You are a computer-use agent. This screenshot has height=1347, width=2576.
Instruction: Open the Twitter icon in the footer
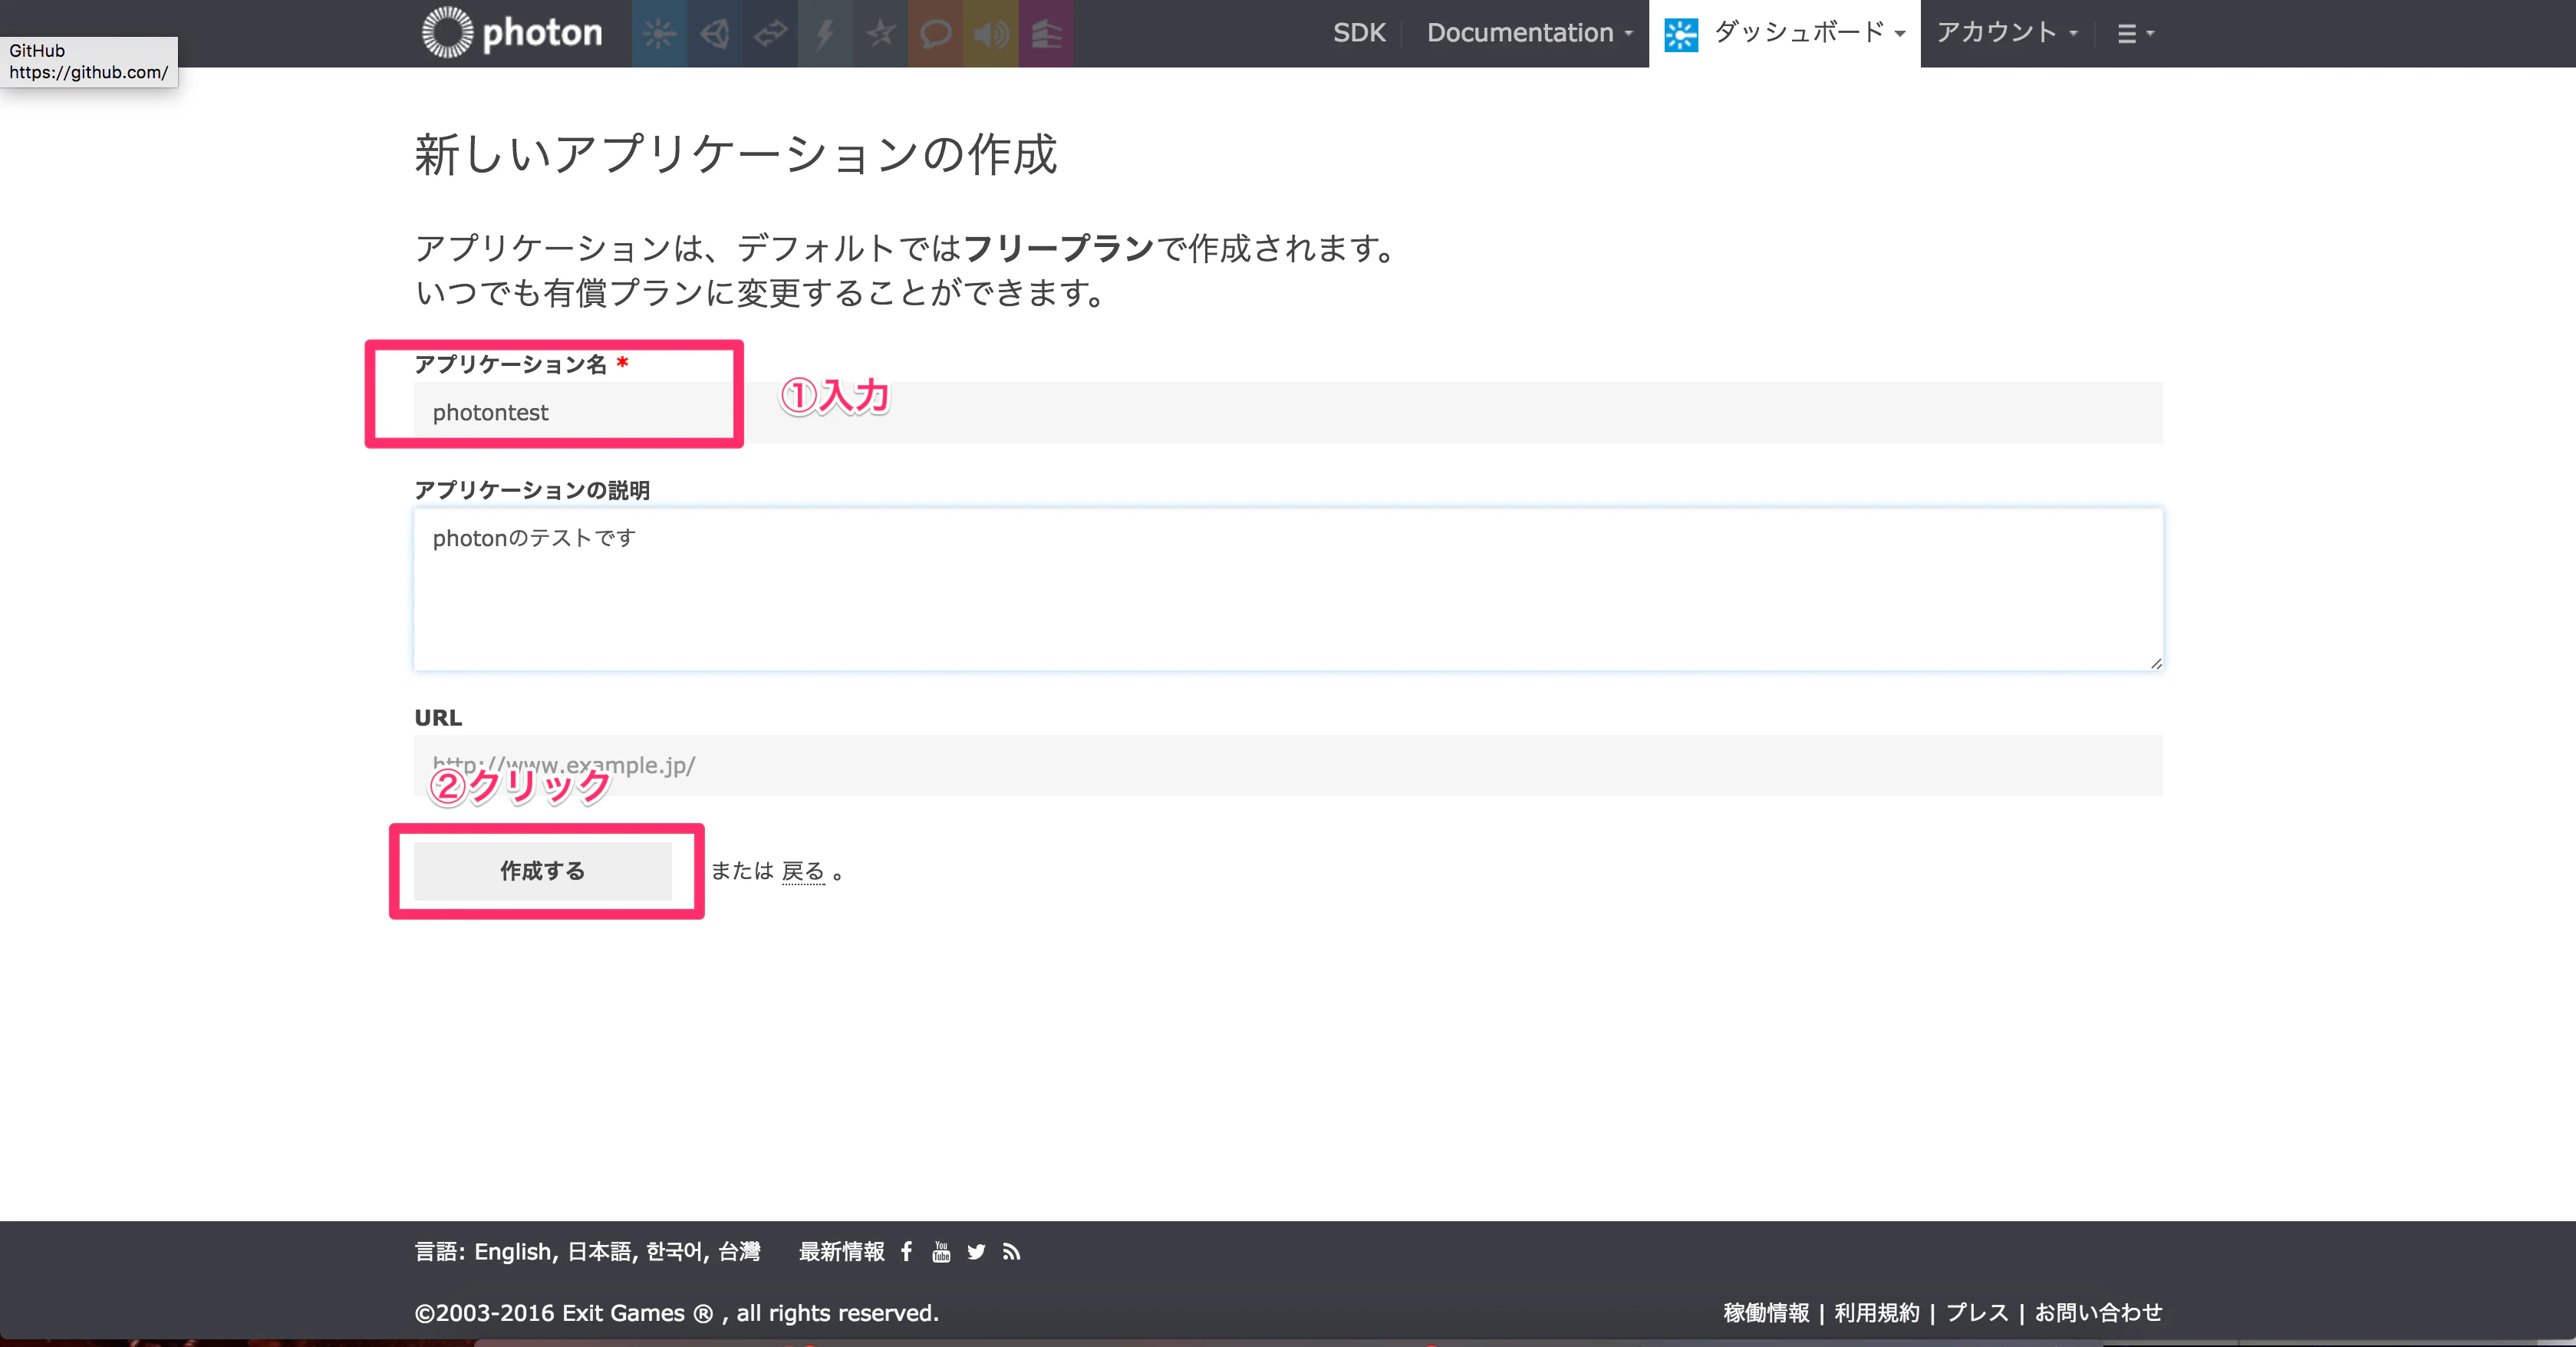(x=976, y=1252)
